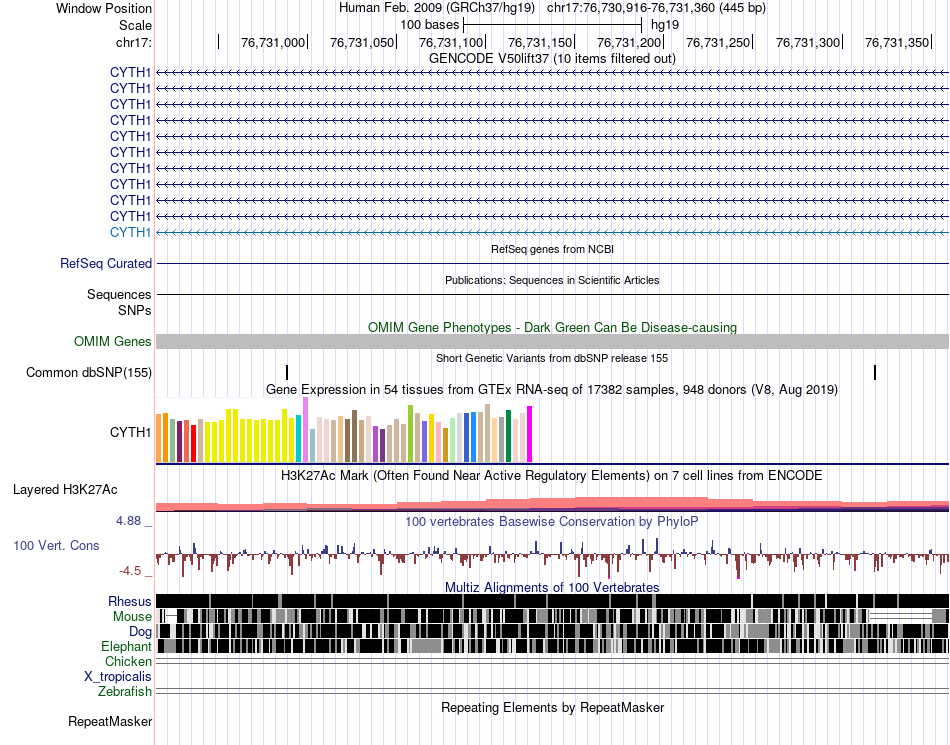Click the first CYTH1 GENCODE transcript label
Screen dimensions: 950x745
[x=130, y=73]
